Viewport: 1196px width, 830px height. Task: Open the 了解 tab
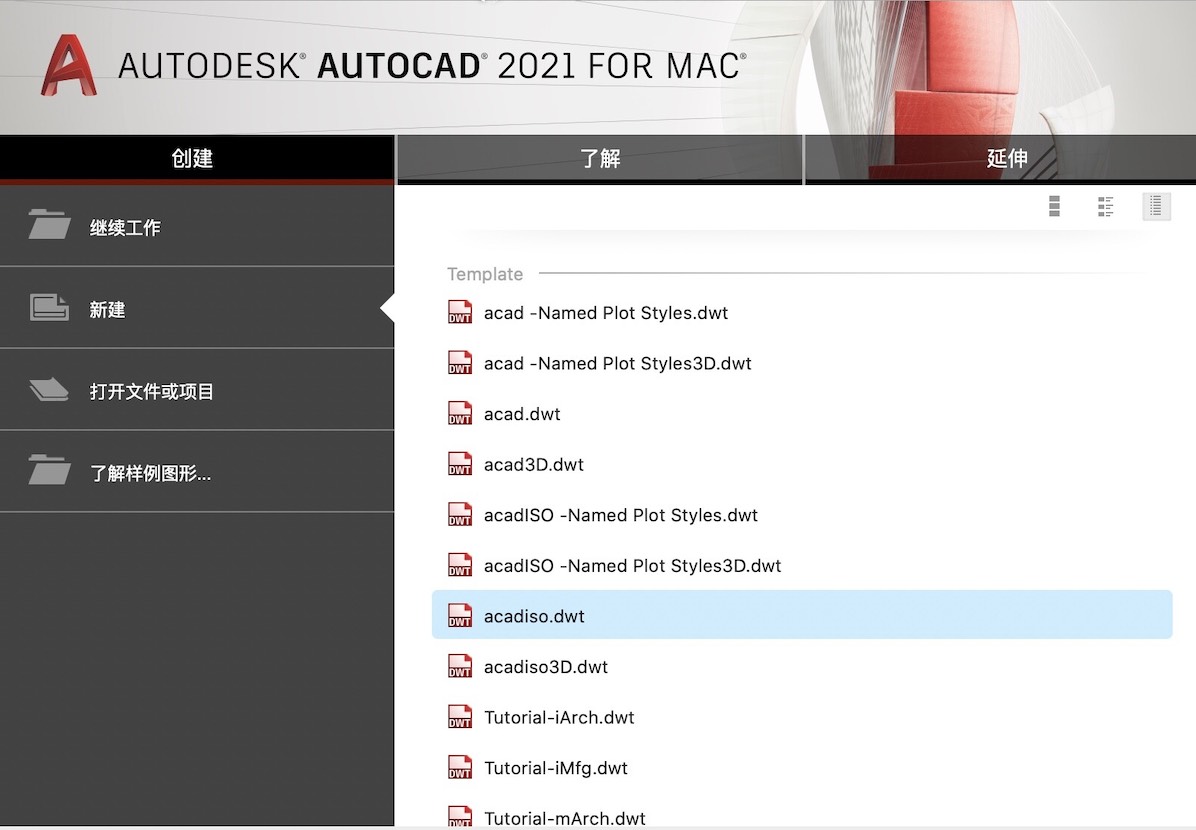[600, 159]
